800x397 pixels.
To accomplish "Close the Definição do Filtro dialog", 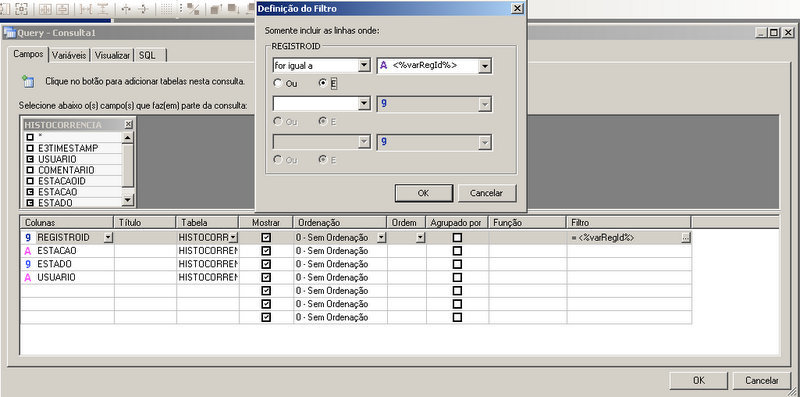I will click(517, 9).
